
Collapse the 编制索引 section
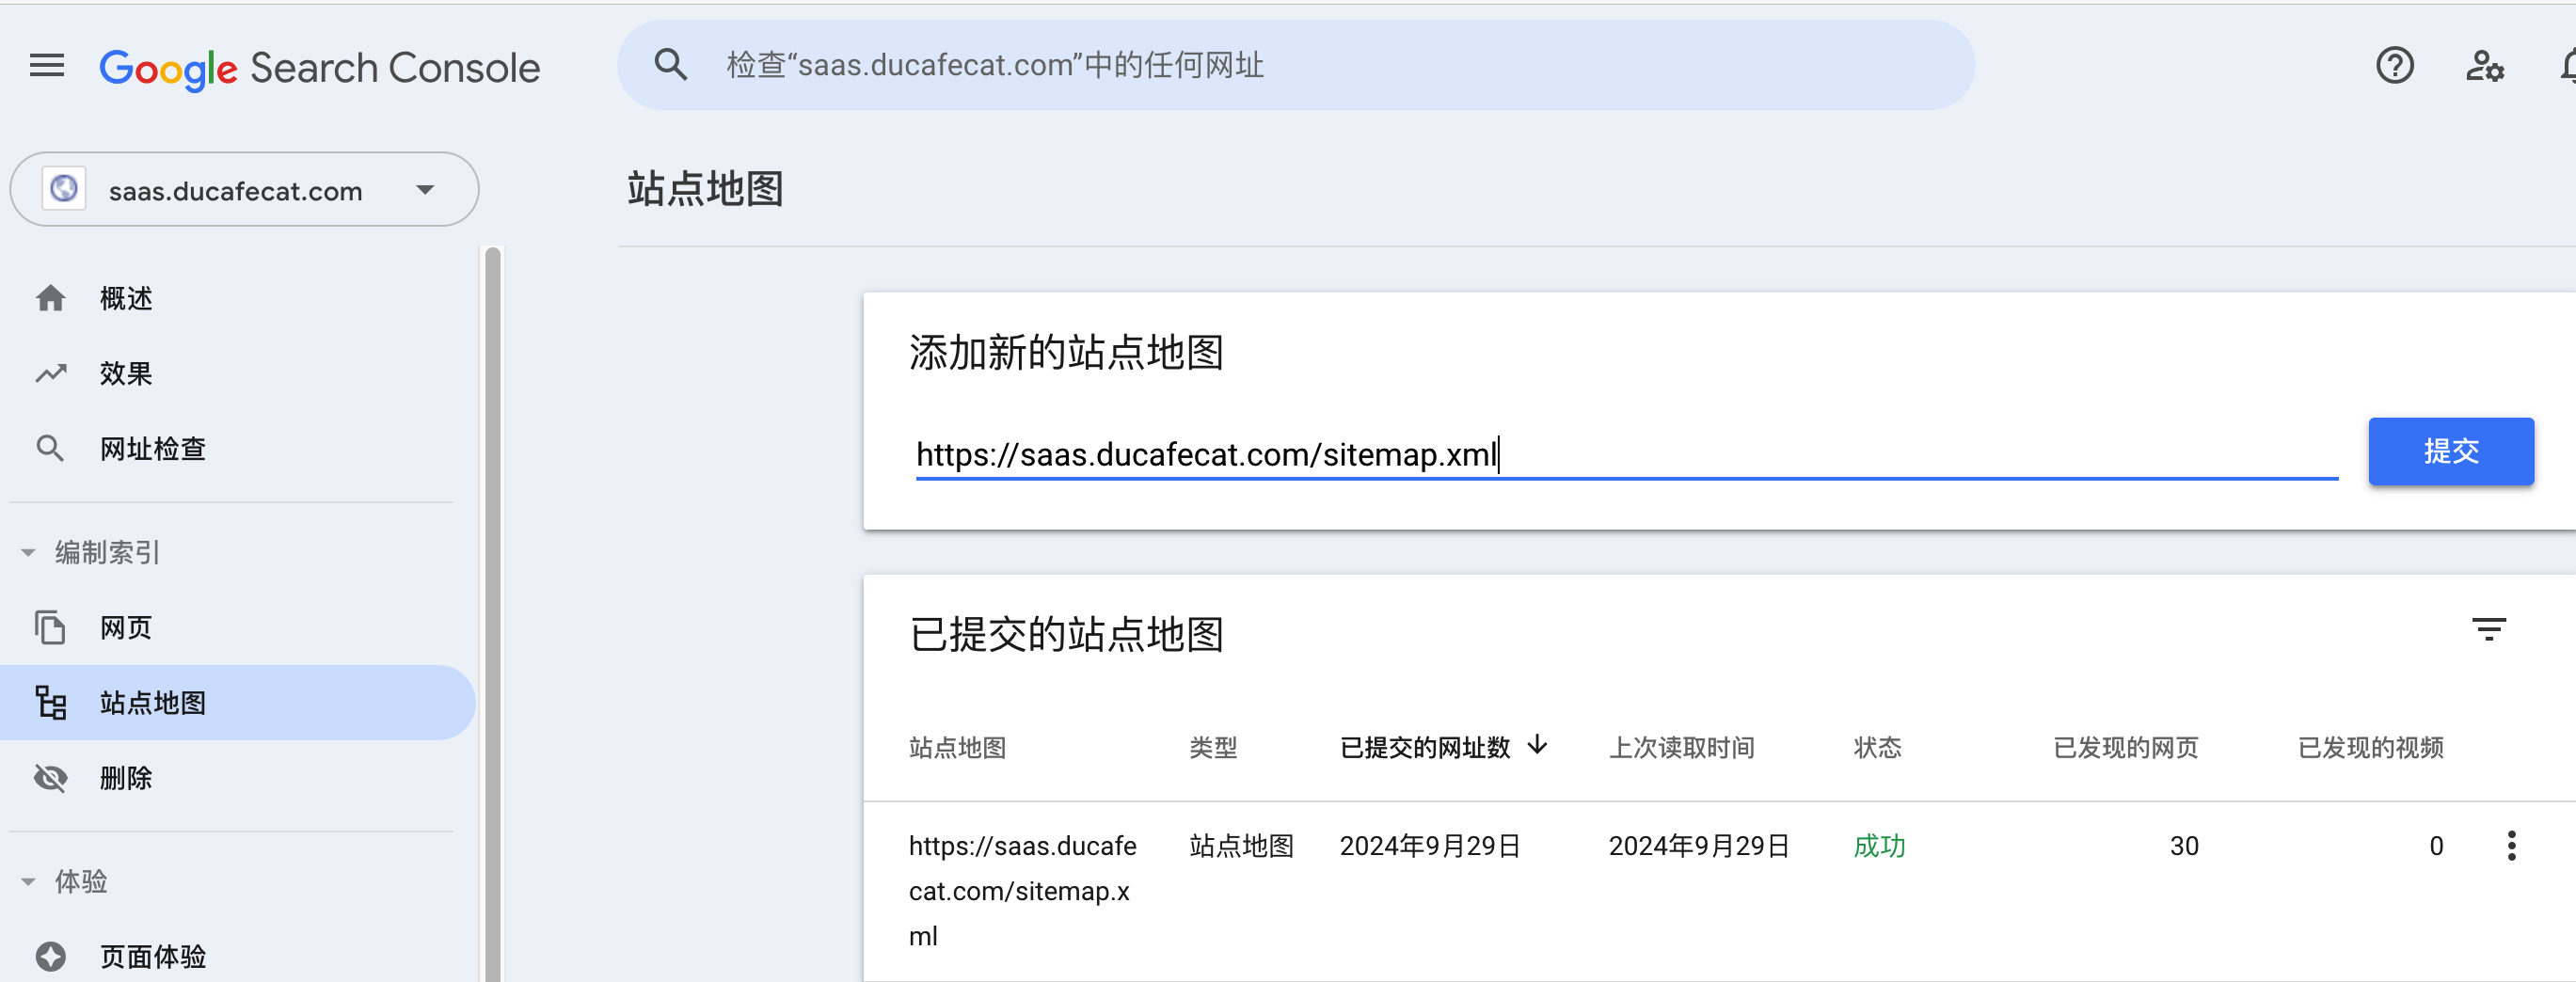[28, 552]
